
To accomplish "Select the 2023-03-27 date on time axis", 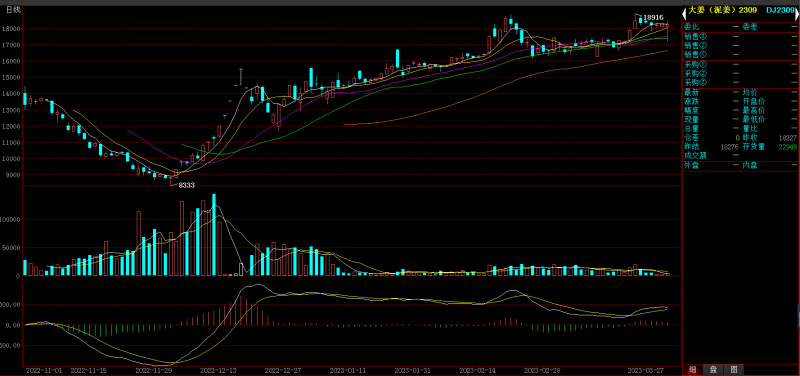I will (644, 370).
